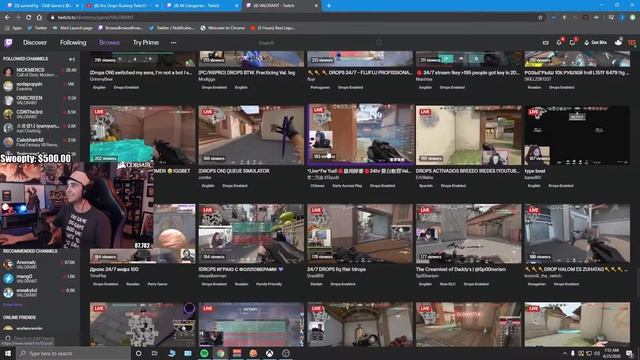This screenshot has width=640, height=360.
Task: Click the Twitch search magnifier icon
Action: [379, 42]
